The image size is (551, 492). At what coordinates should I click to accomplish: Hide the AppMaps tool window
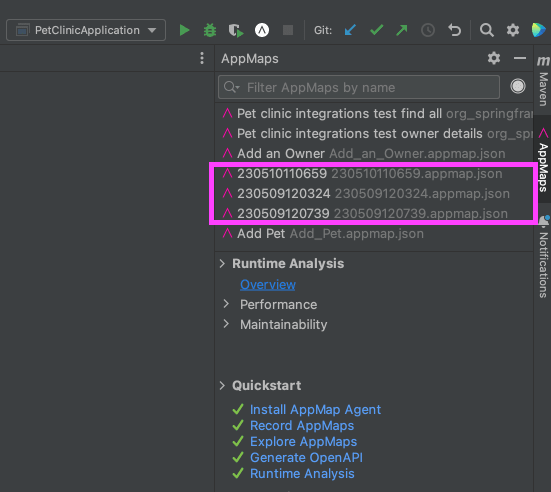[520, 58]
